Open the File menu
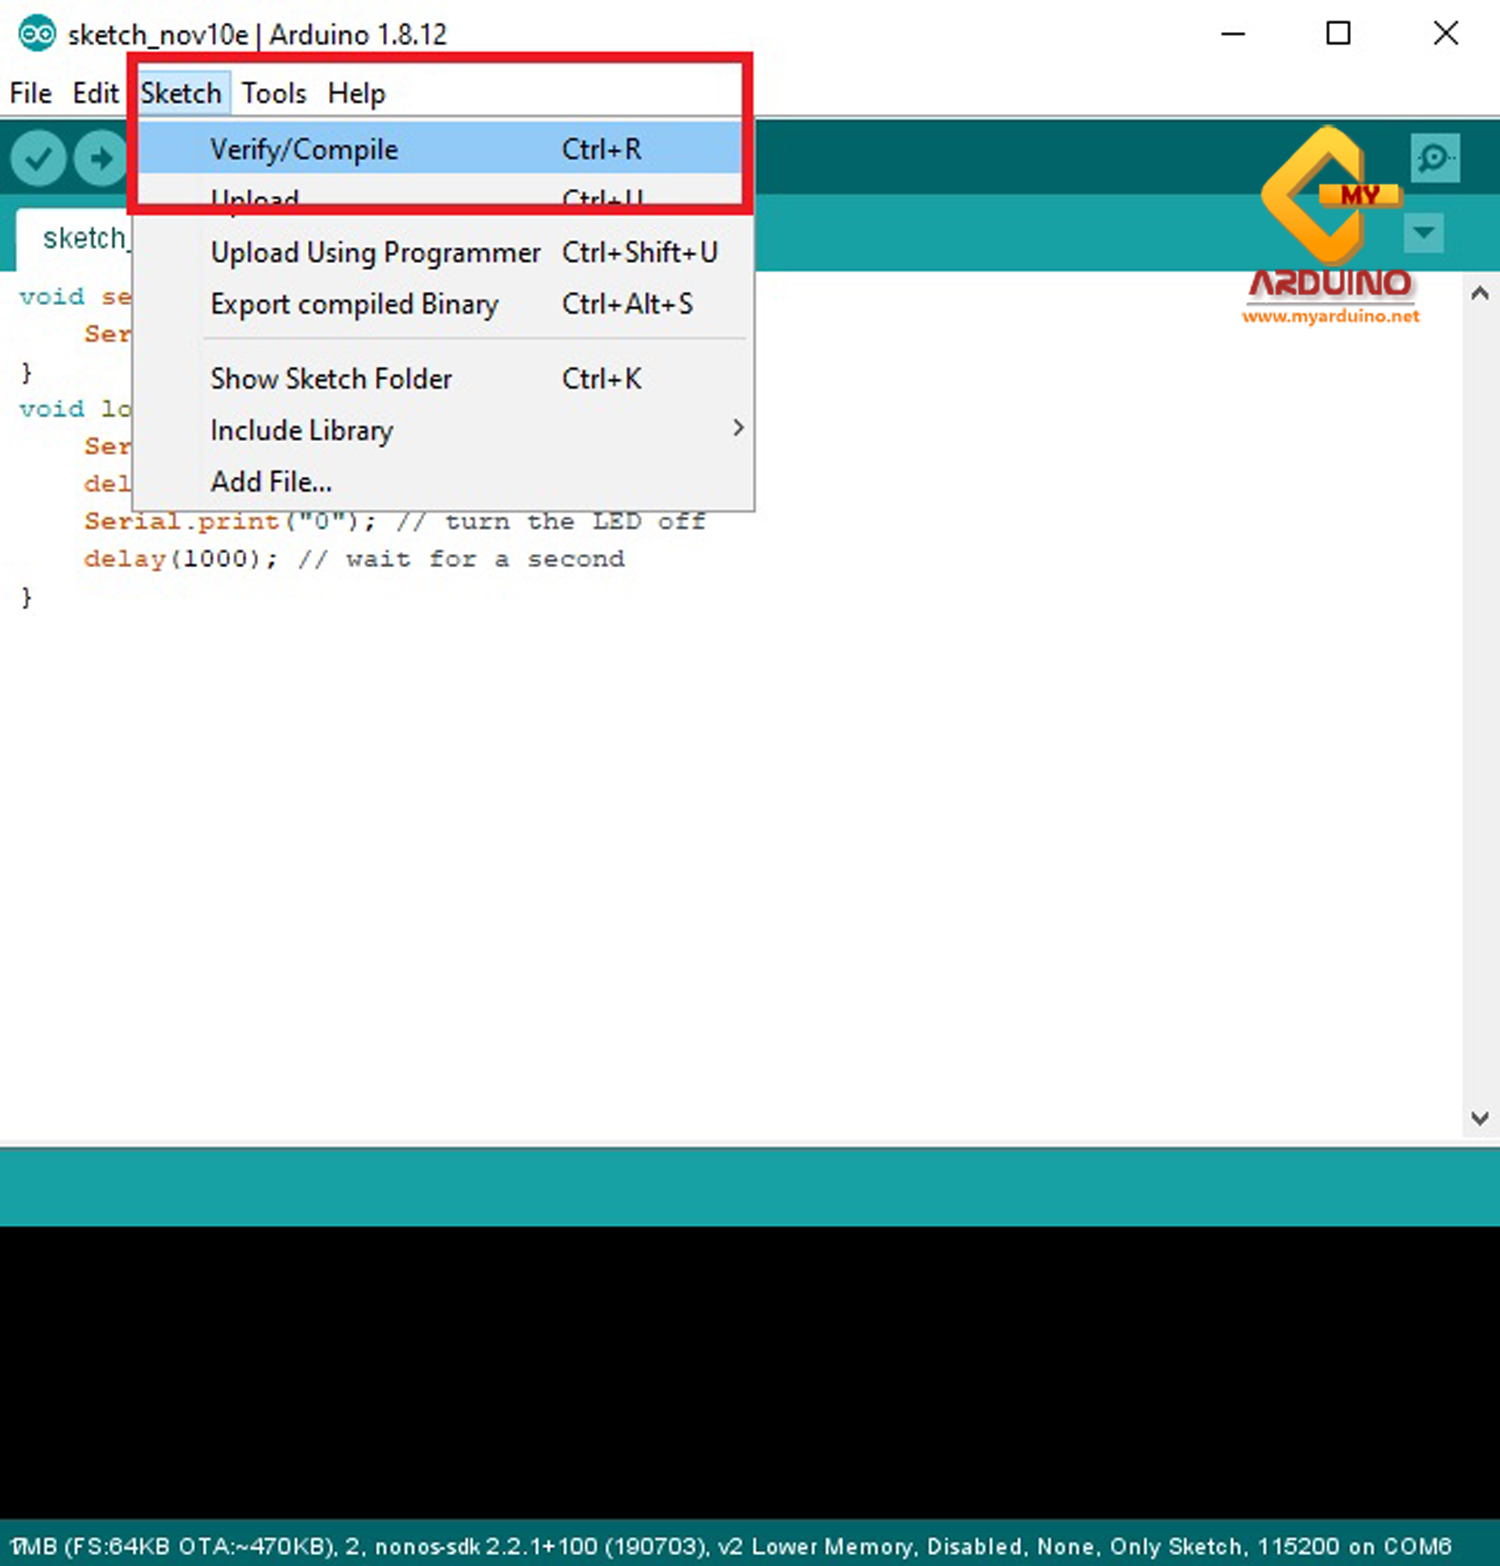 click(x=29, y=92)
